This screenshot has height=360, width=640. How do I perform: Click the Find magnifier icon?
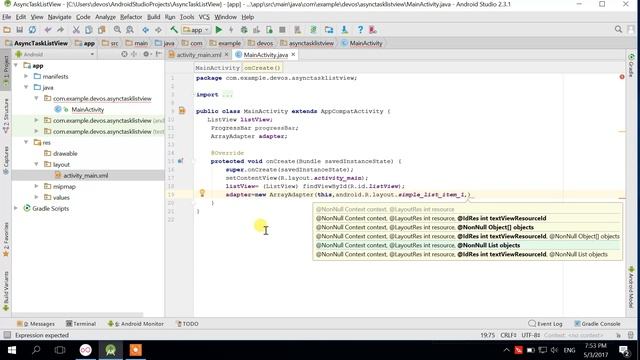pos(118,30)
